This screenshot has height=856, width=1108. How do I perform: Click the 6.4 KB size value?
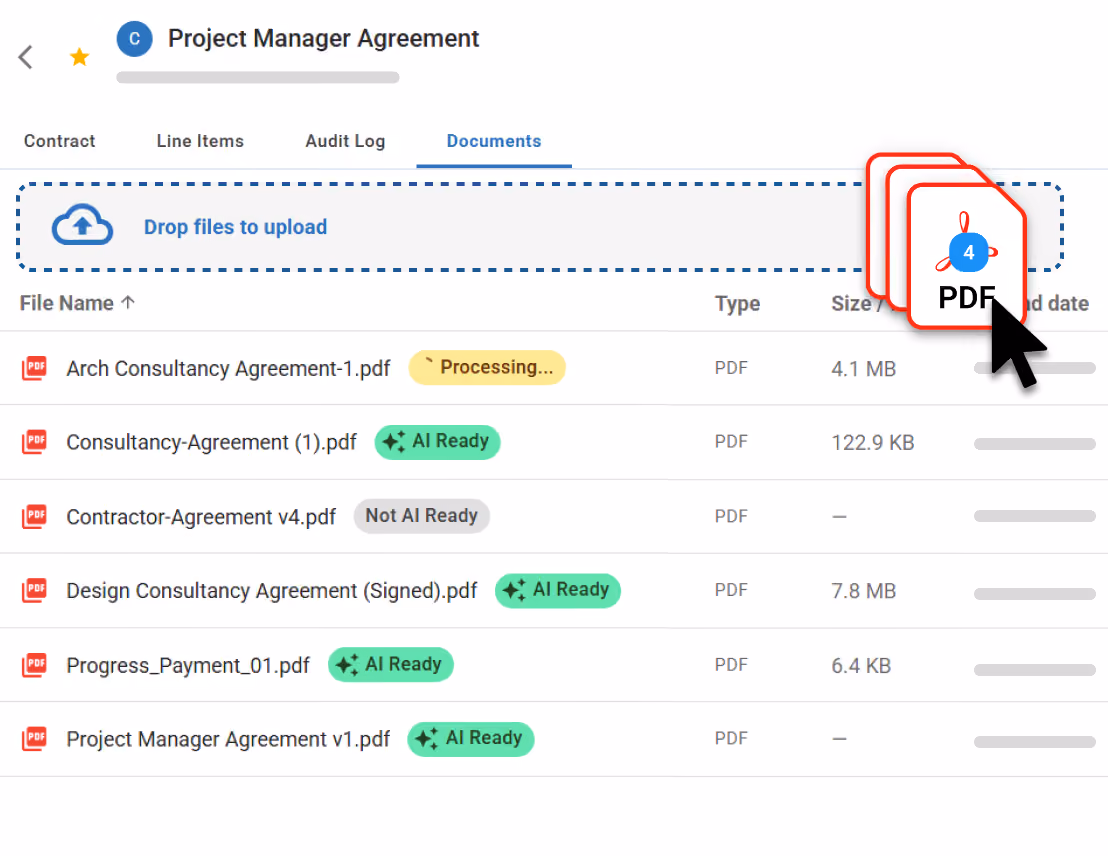coord(861,666)
